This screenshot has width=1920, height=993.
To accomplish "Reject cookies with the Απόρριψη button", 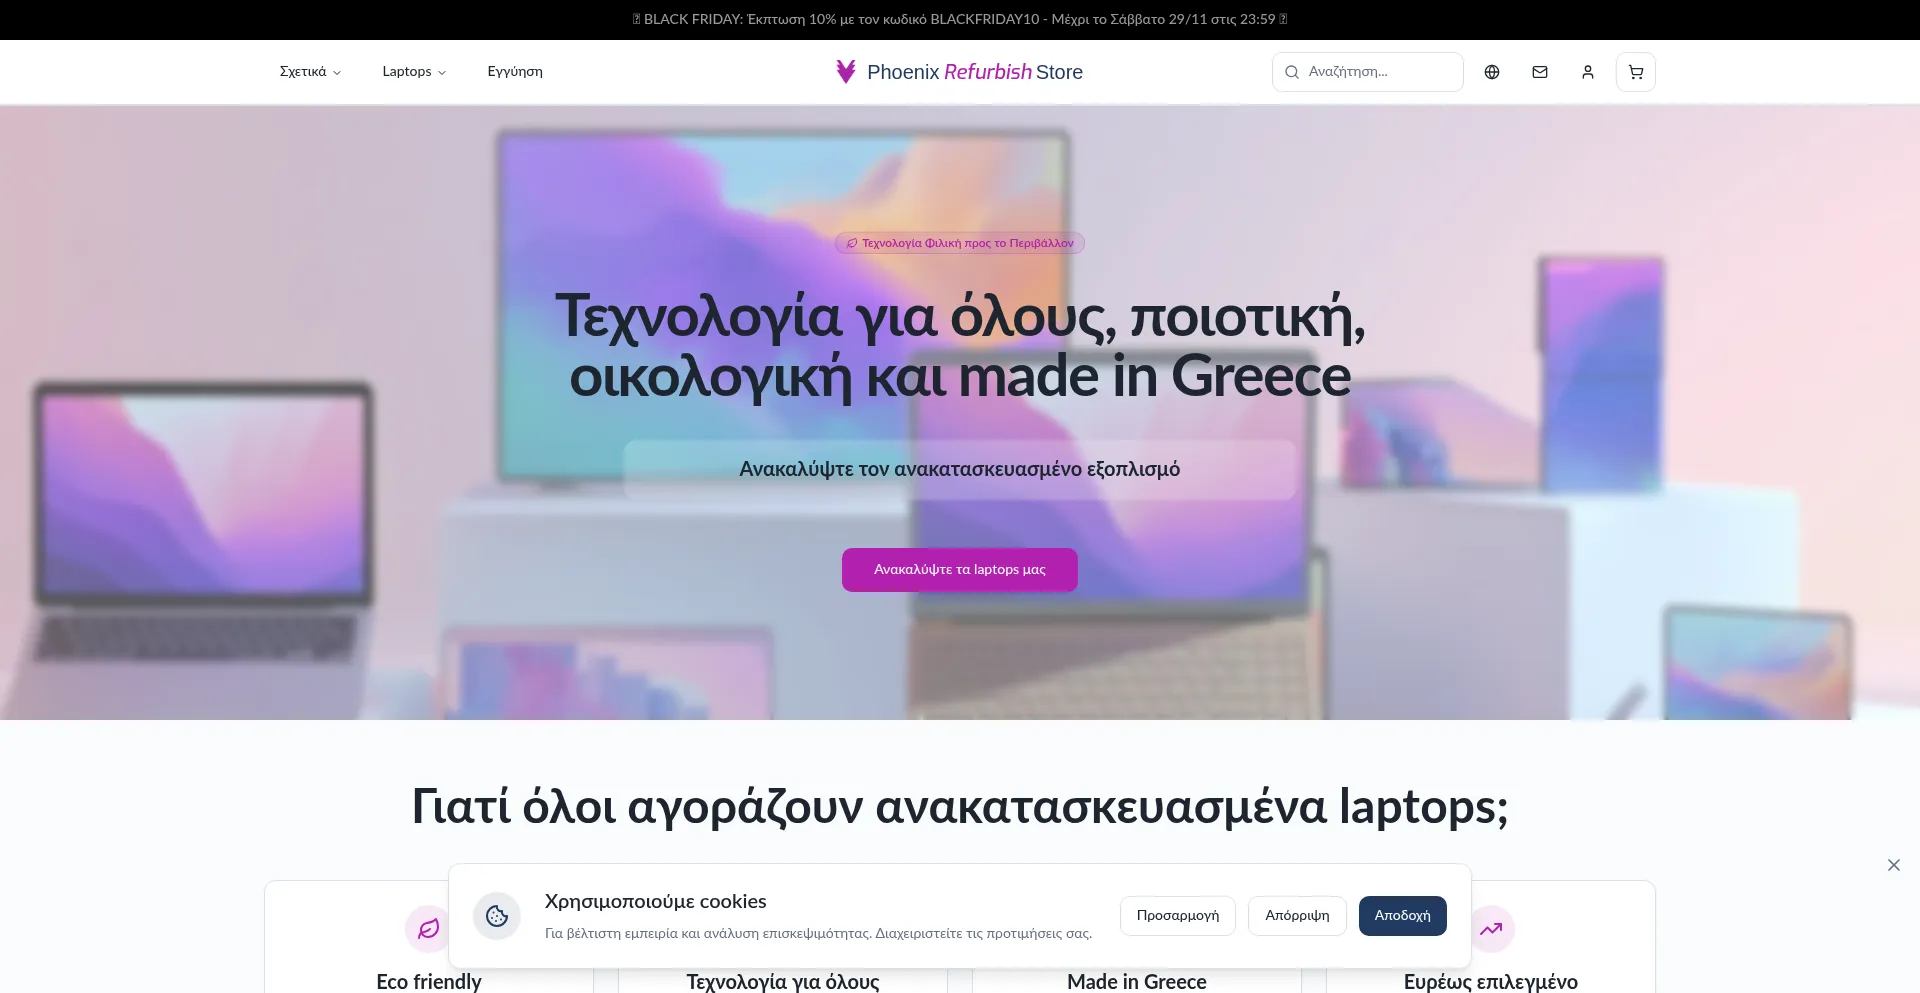I will 1297,916.
